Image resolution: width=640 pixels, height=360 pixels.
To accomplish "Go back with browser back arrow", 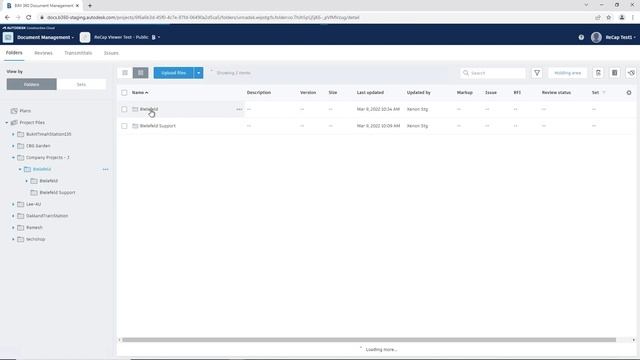I will (x=7, y=17).
